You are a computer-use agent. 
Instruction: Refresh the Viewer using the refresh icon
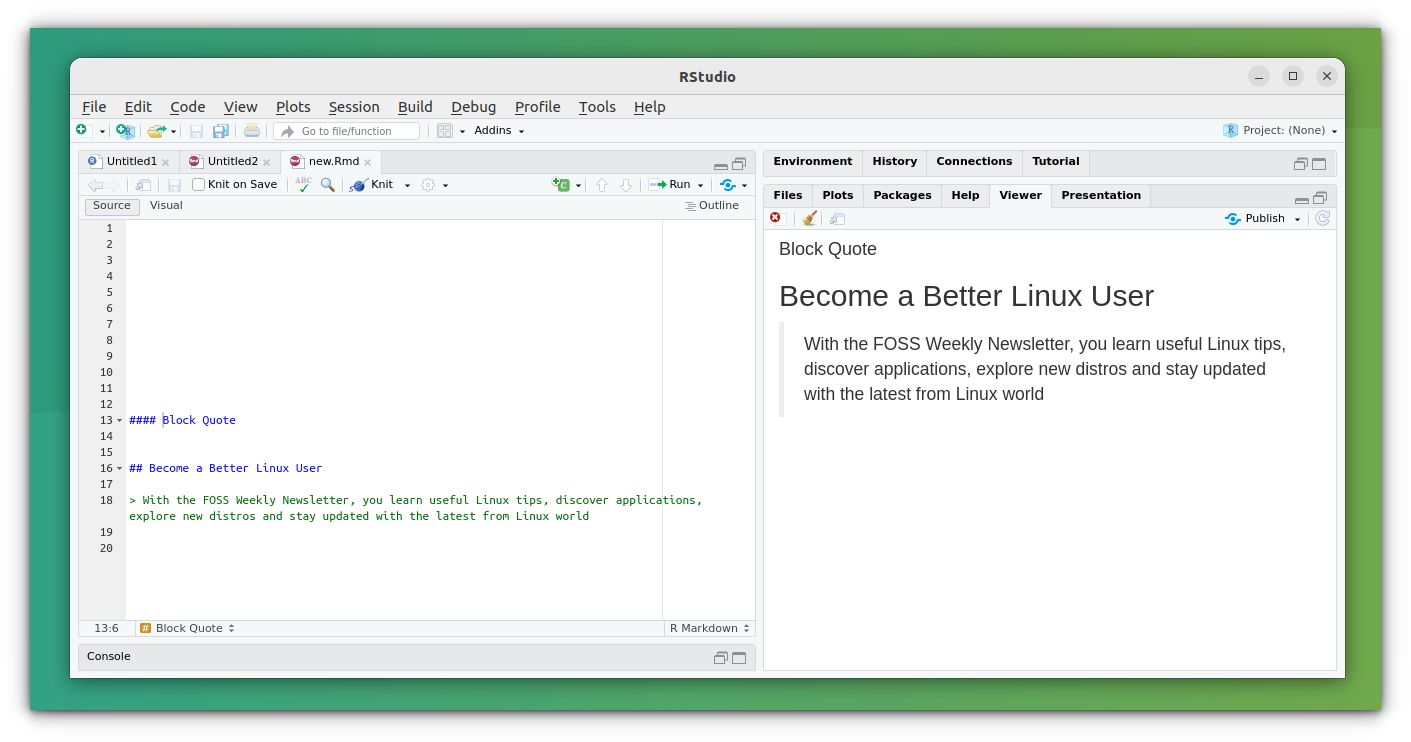(x=1322, y=218)
